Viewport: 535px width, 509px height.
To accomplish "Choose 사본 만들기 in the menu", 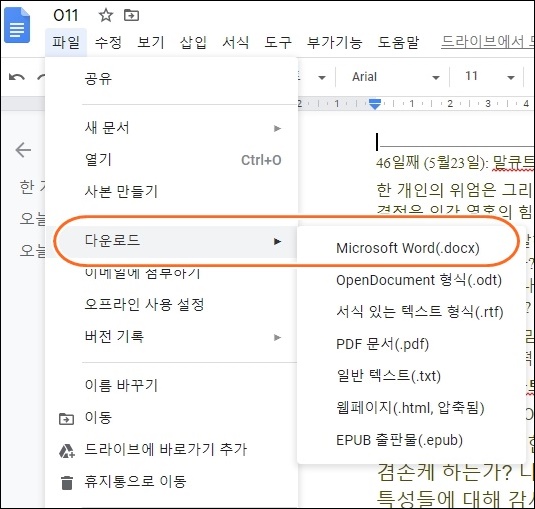I will (171, 191).
